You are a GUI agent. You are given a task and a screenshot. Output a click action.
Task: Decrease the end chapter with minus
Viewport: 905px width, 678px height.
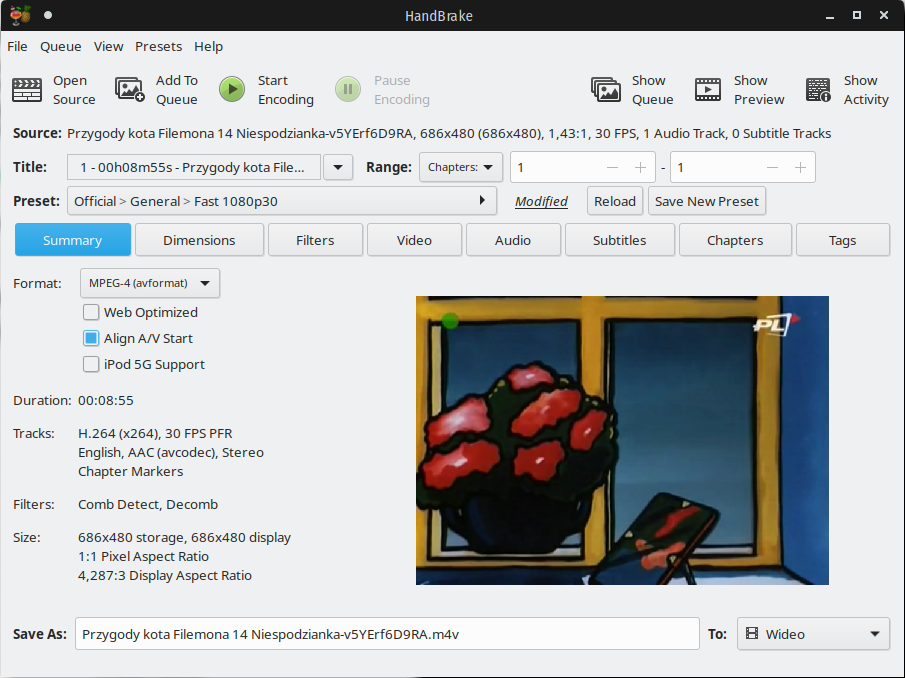tap(772, 167)
